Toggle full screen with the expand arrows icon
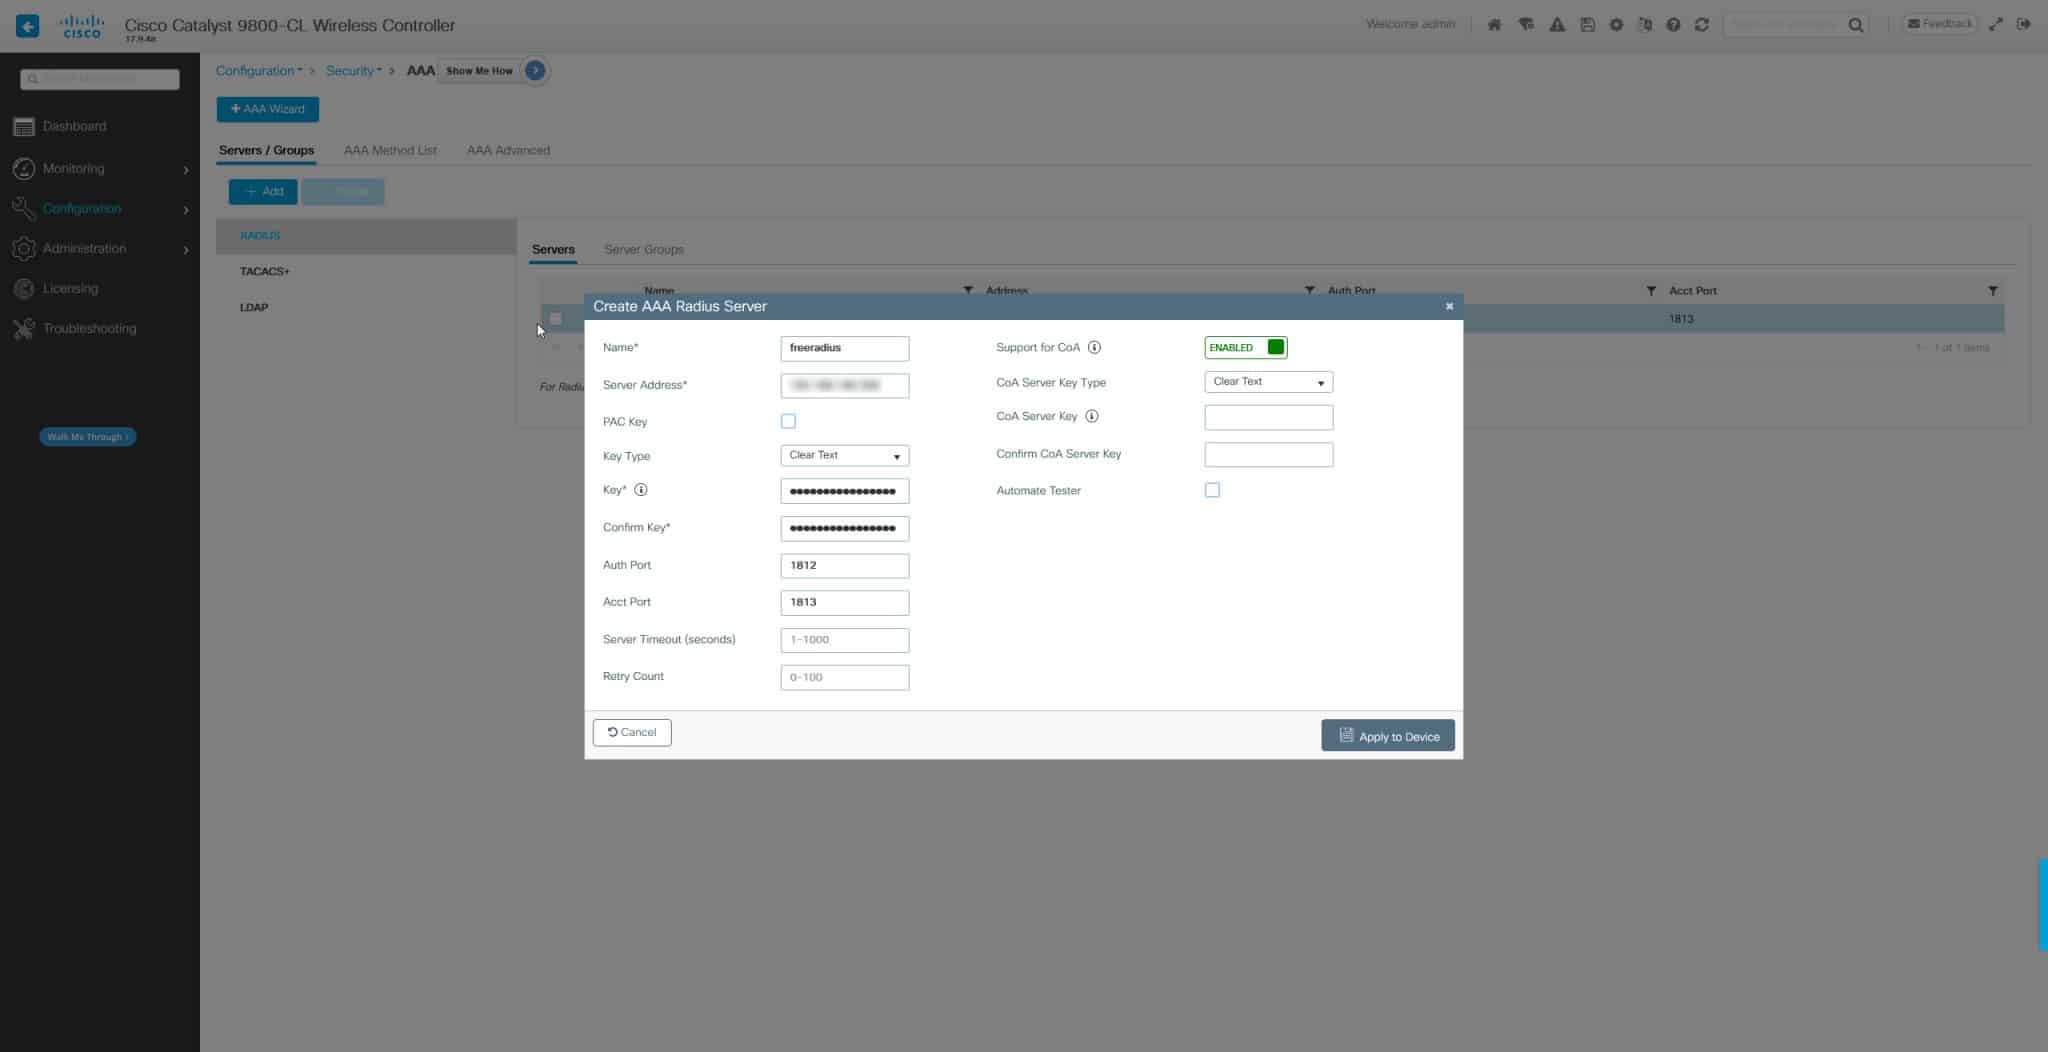Image resolution: width=2048 pixels, height=1052 pixels. point(1996,24)
